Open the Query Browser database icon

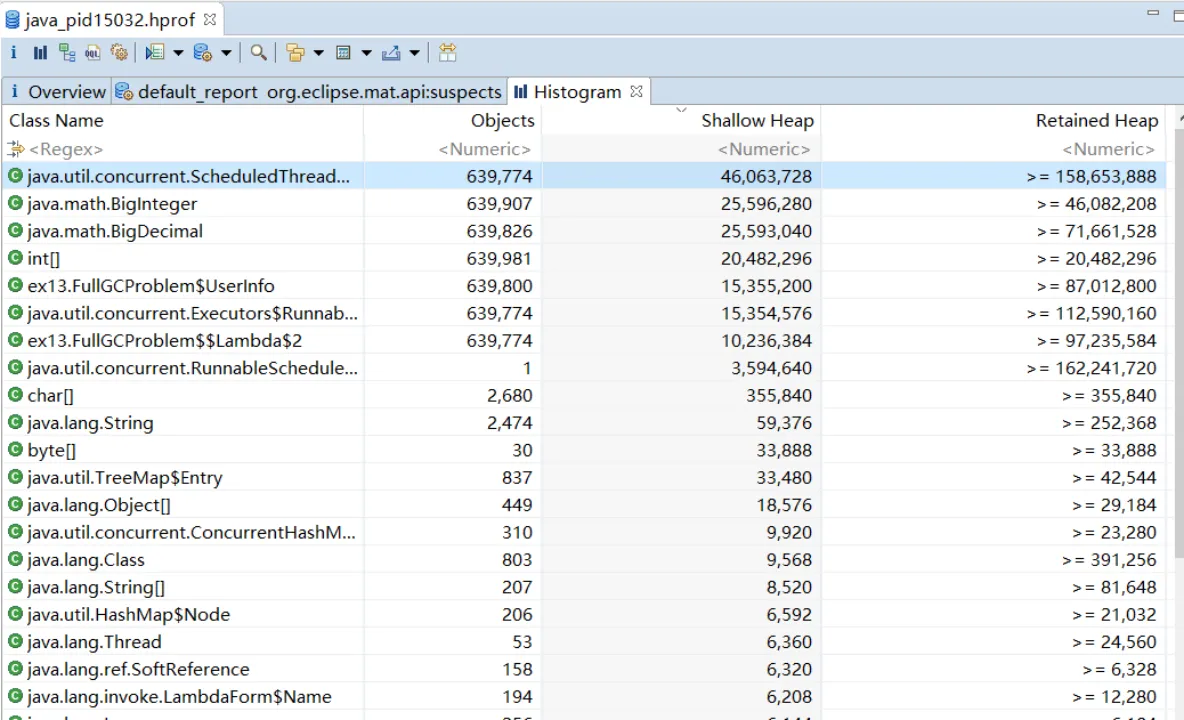pos(202,52)
